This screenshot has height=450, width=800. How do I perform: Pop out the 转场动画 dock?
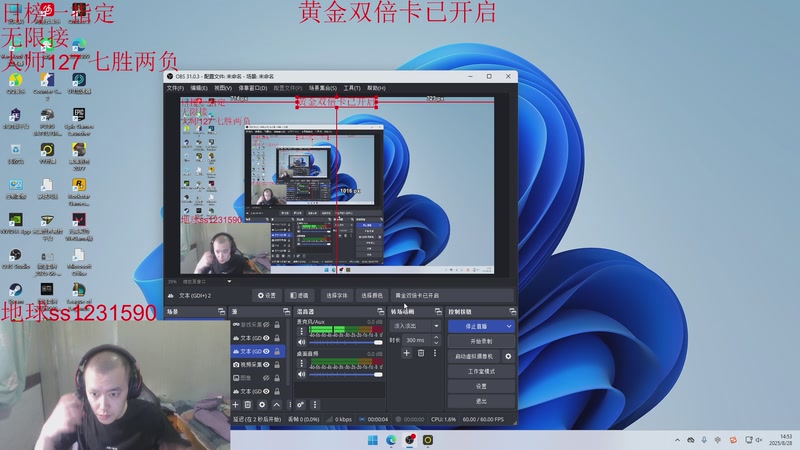pyautogui.click(x=438, y=311)
